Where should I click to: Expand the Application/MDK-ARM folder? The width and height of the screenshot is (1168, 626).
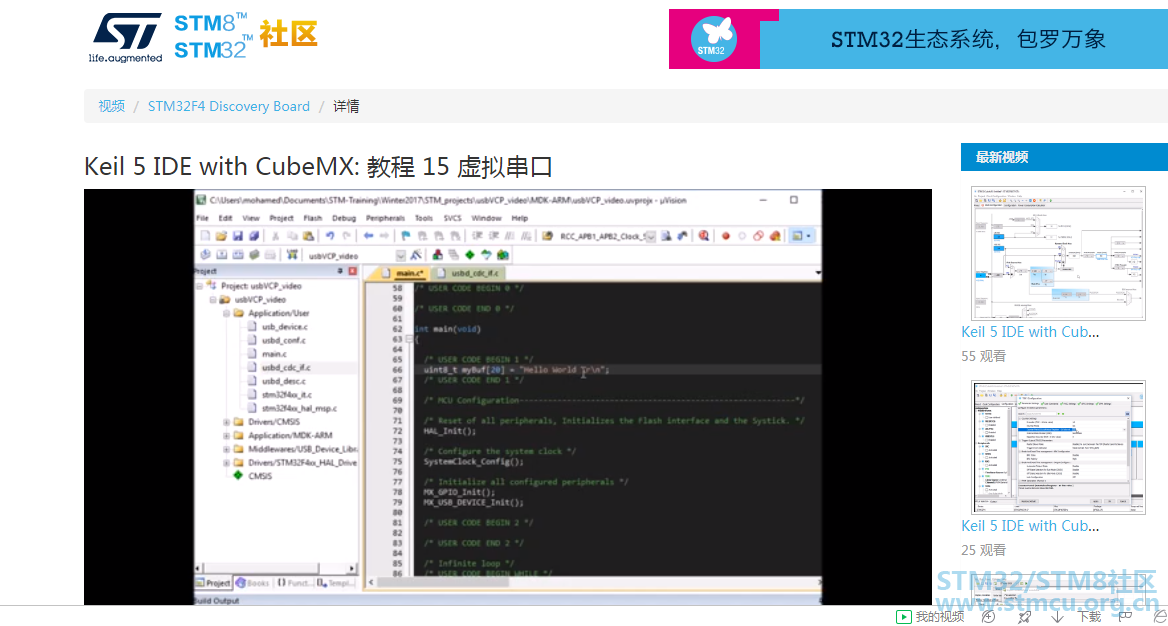(226, 435)
